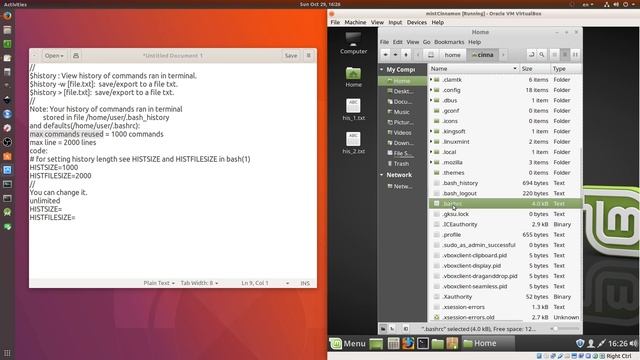Click Home window button in Mint panel

coord(488,344)
